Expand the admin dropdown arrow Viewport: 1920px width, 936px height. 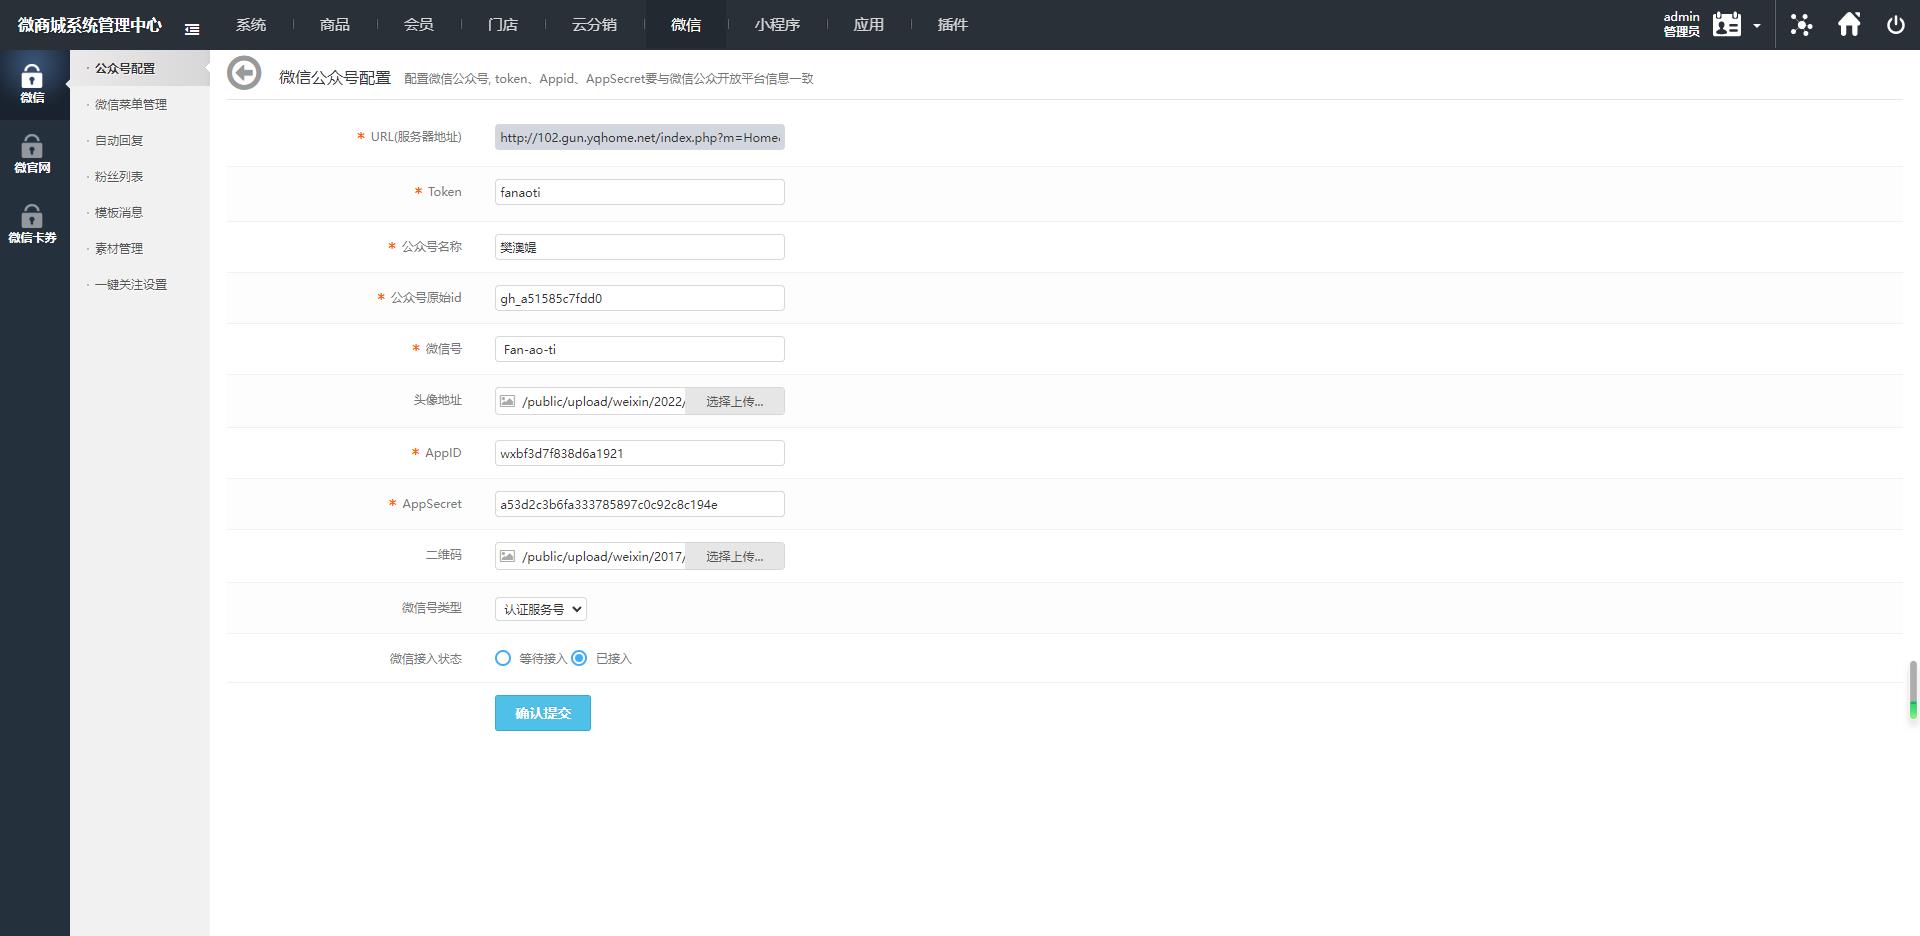pos(1757,26)
